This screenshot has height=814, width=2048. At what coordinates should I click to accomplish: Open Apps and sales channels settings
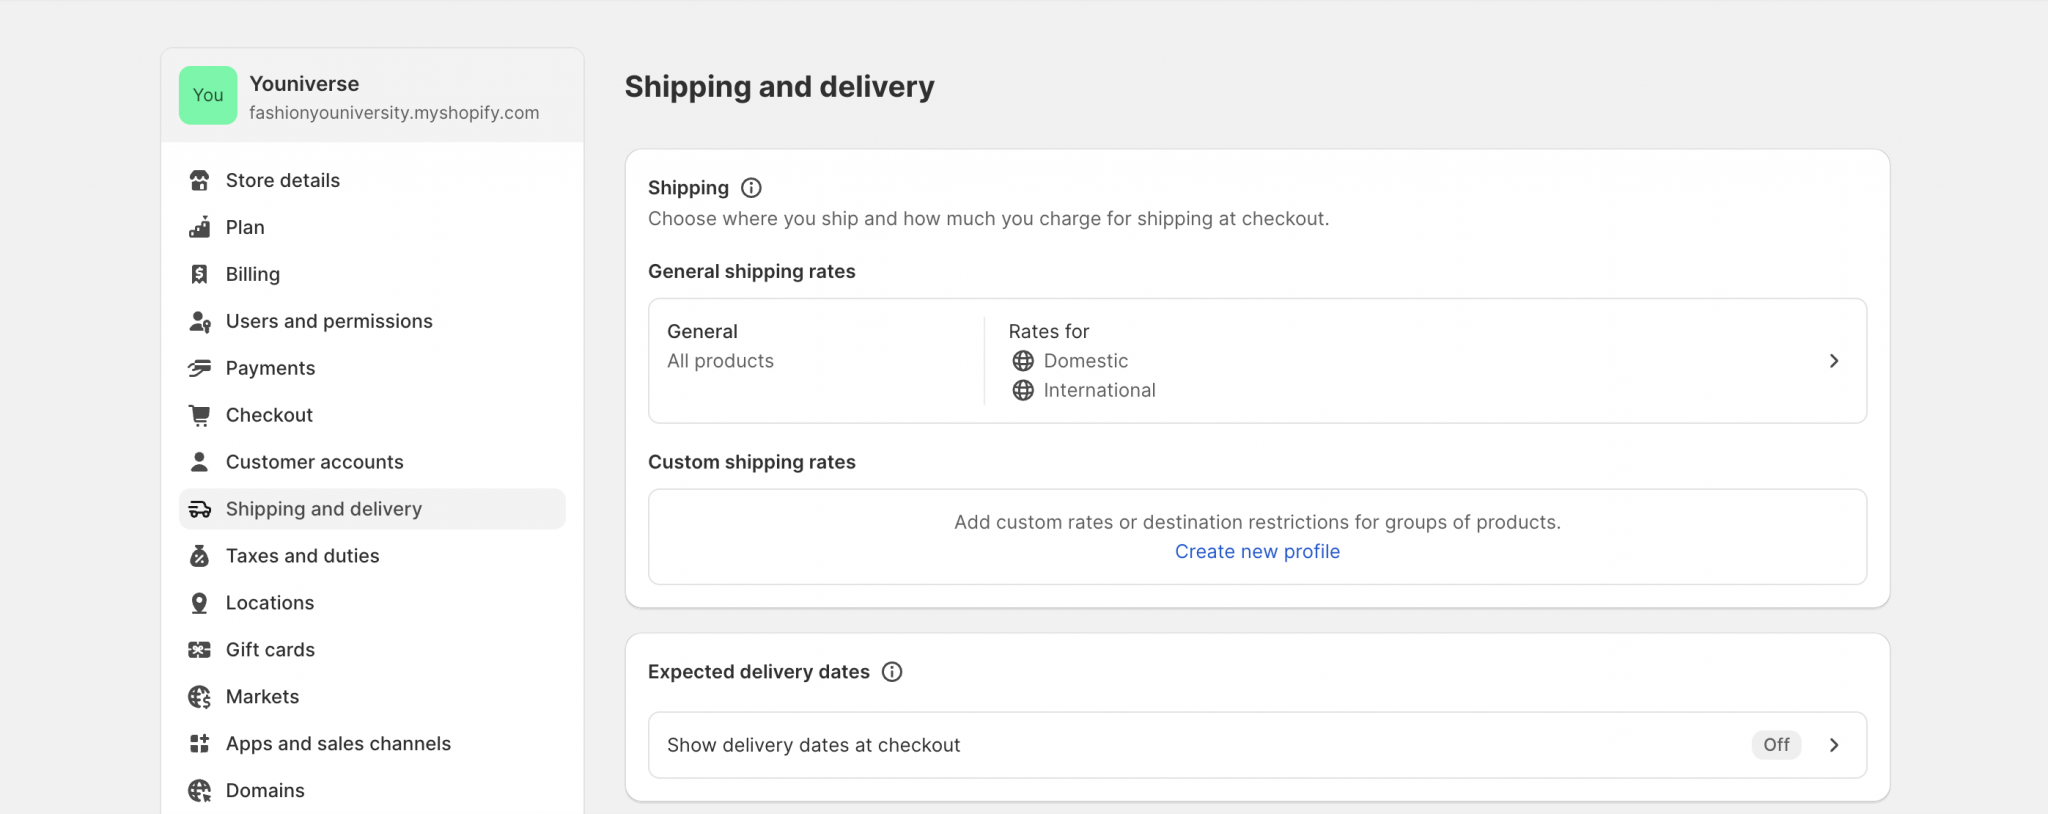tap(338, 744)
